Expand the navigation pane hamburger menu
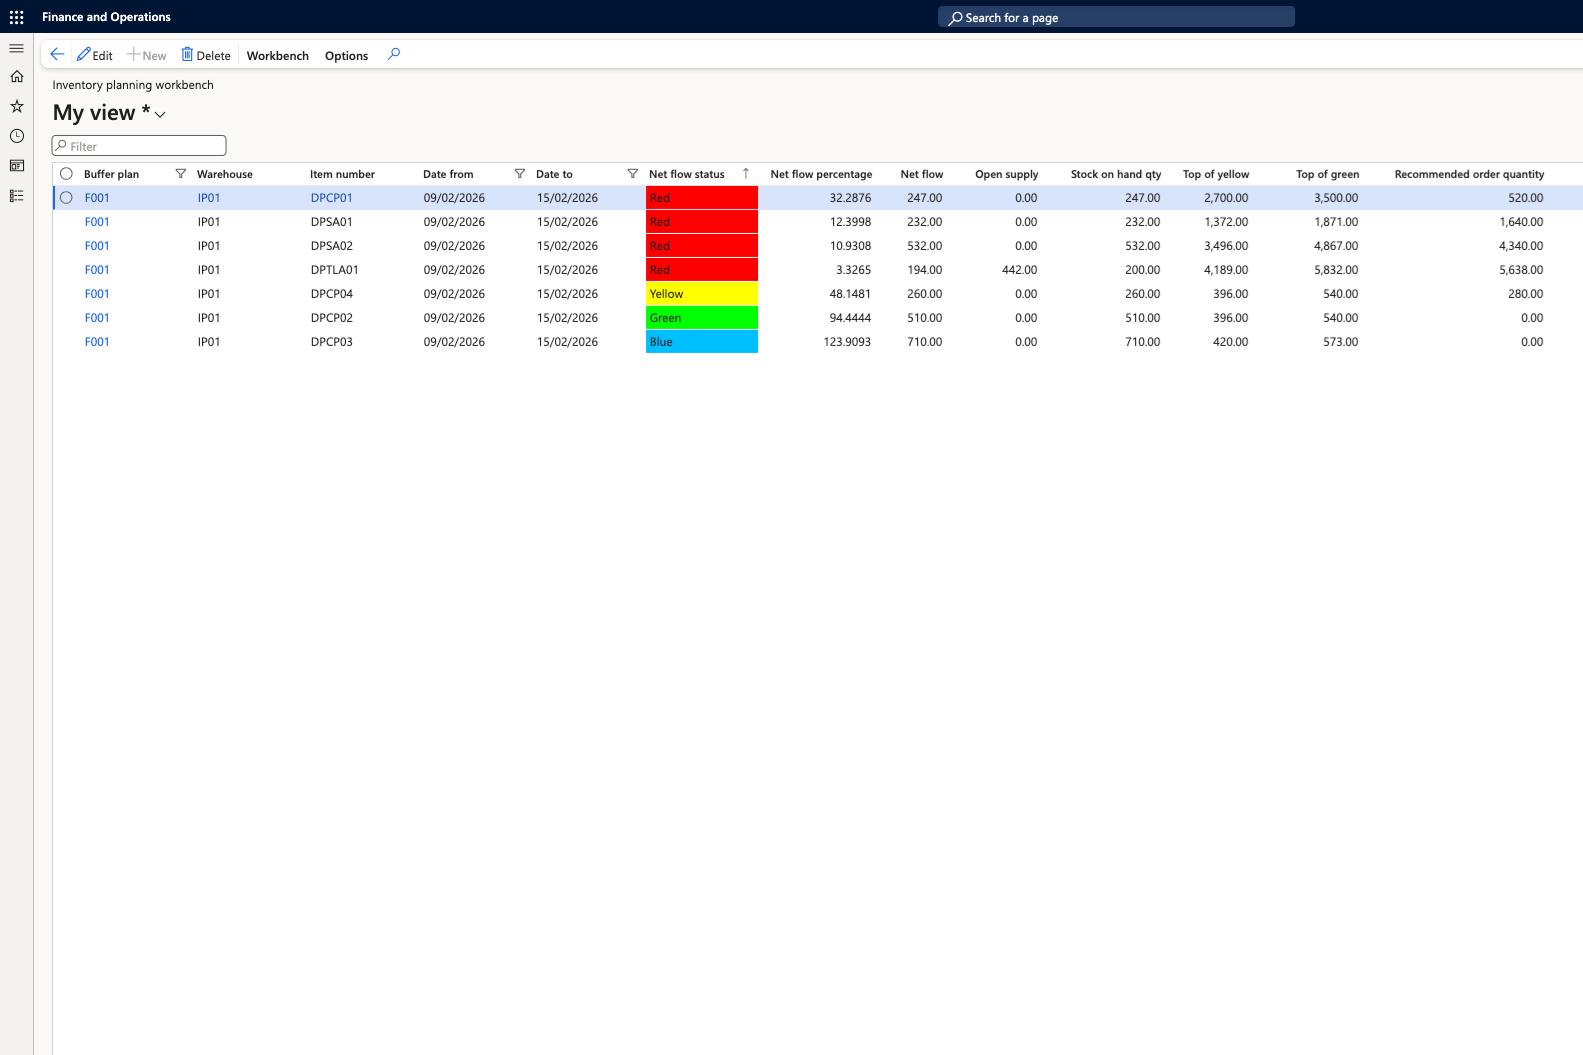Screen dimensions: 1583x1055 click(x=16, y=48)
